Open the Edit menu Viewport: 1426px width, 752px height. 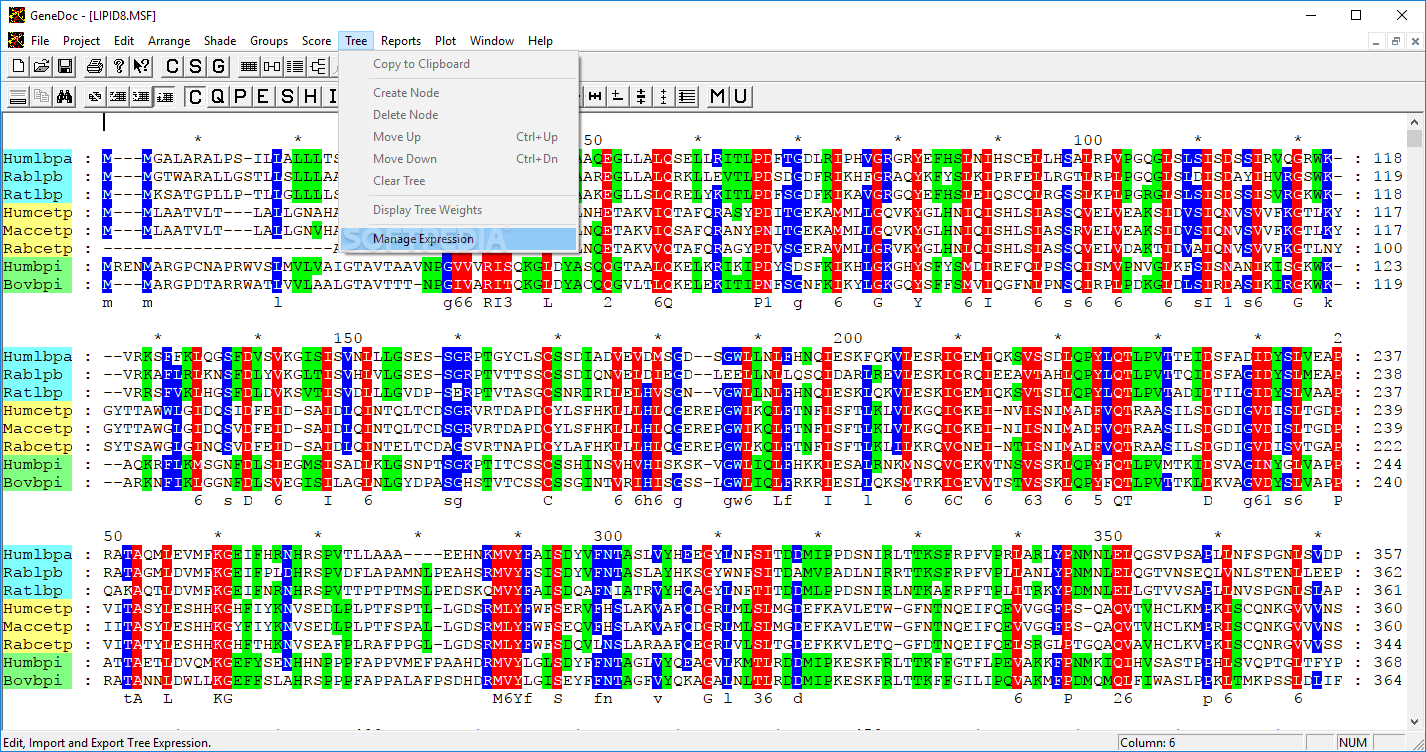pos(124,41)
